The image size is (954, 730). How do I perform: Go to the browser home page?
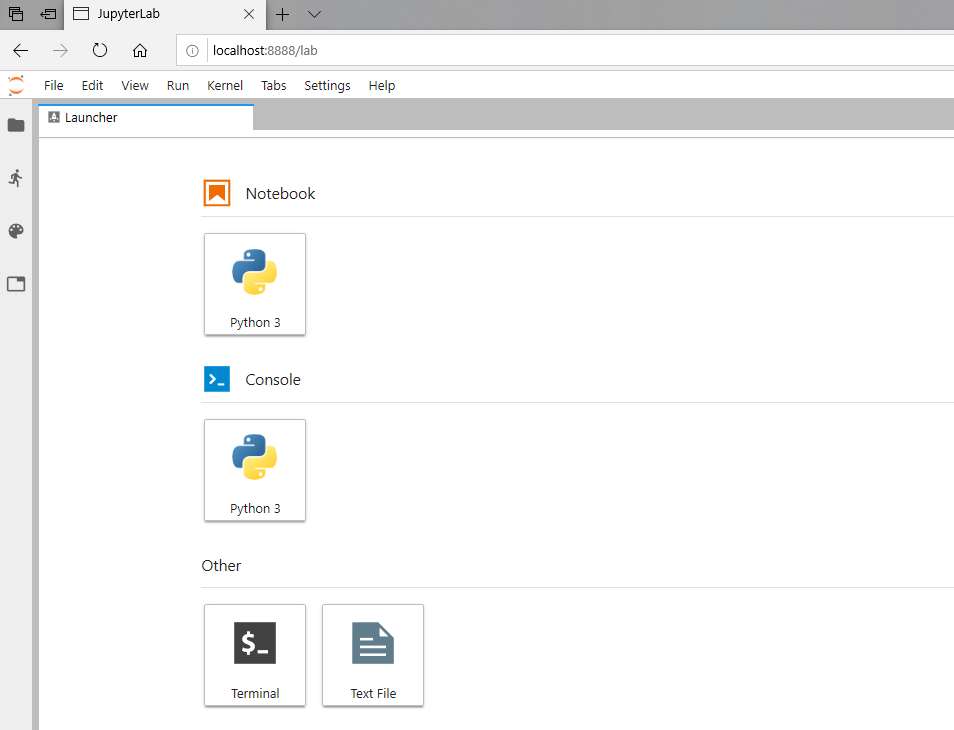click(140, 50)
